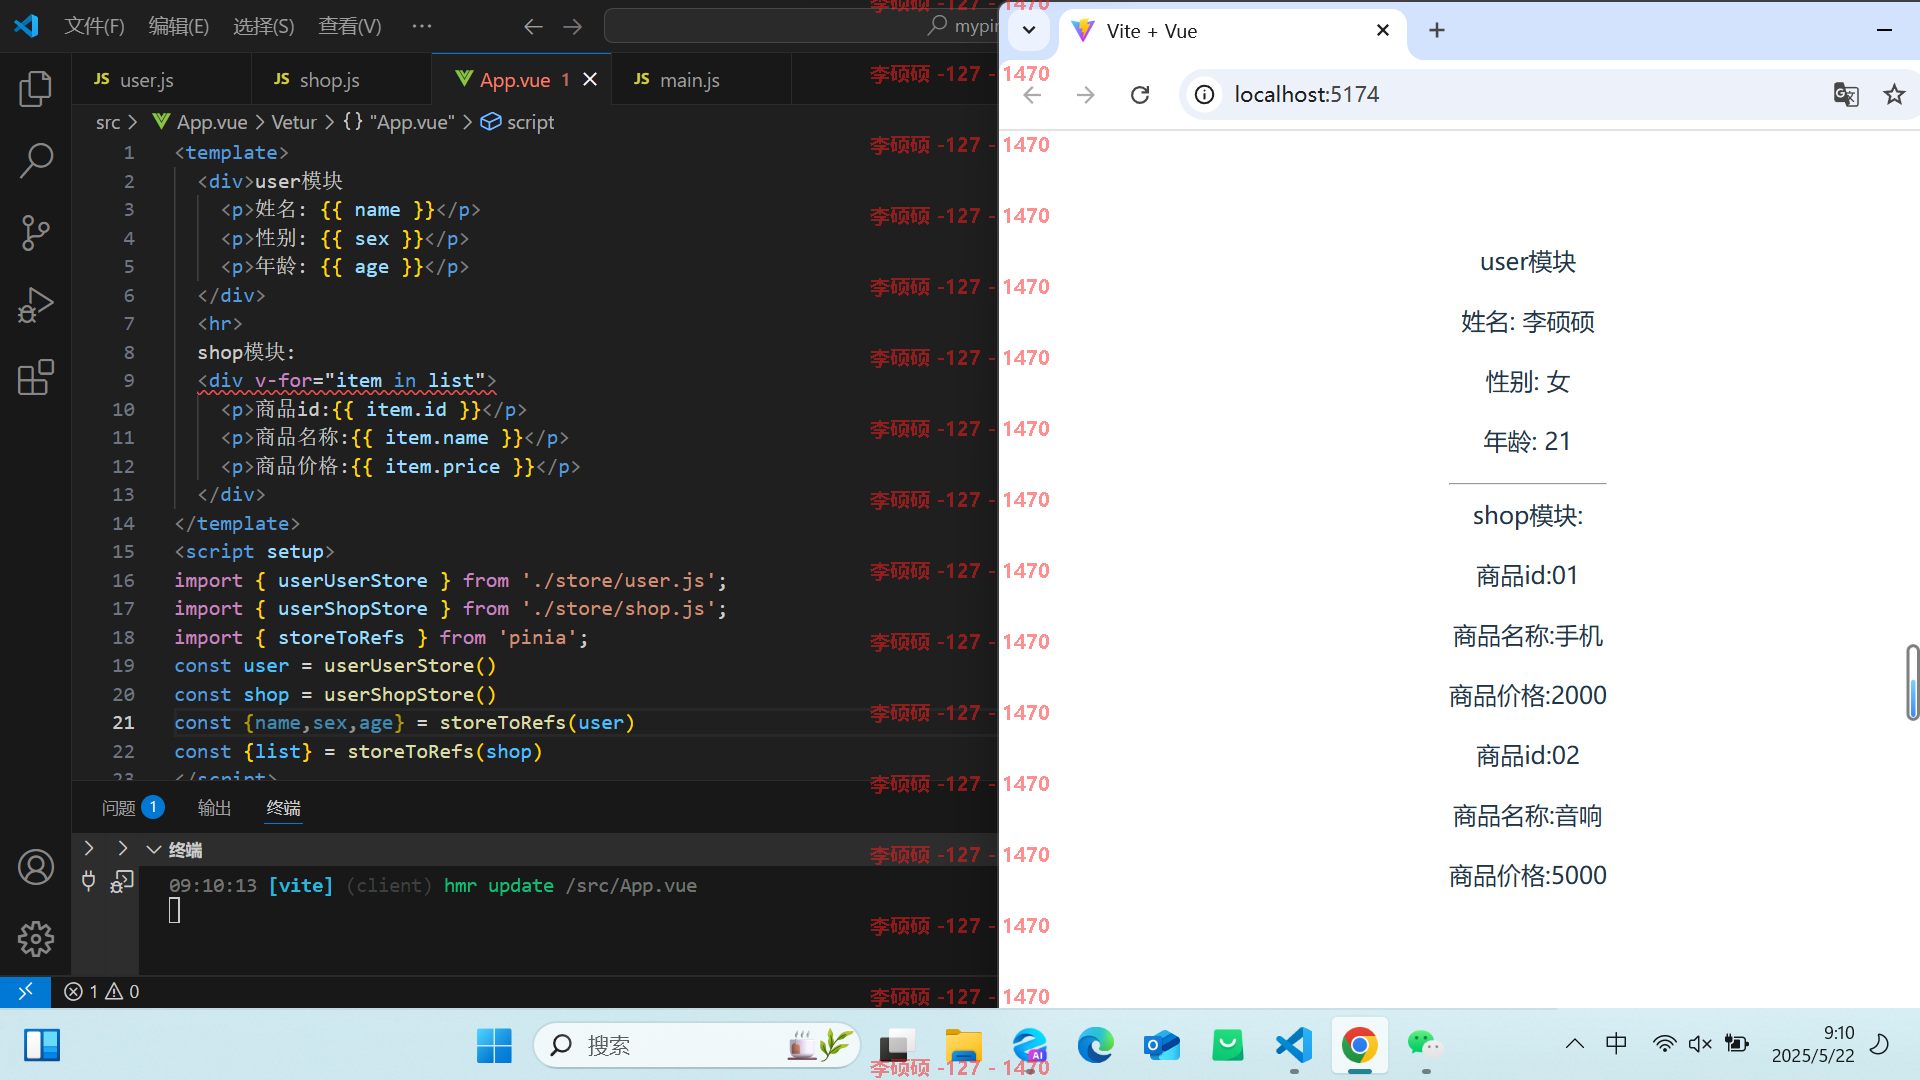Click the terminal plug icon

89,881
